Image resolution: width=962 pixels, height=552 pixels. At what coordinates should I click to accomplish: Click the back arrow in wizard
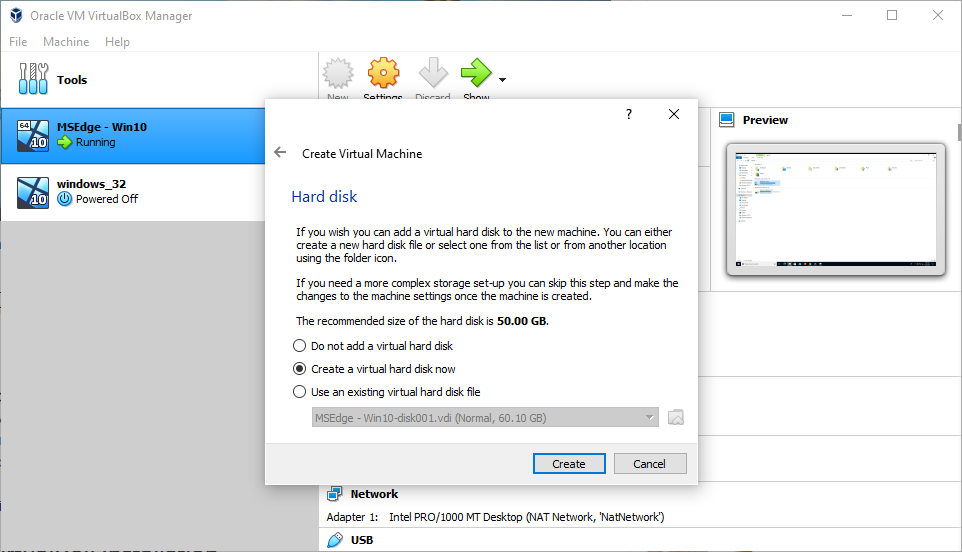tap(280, 152)
